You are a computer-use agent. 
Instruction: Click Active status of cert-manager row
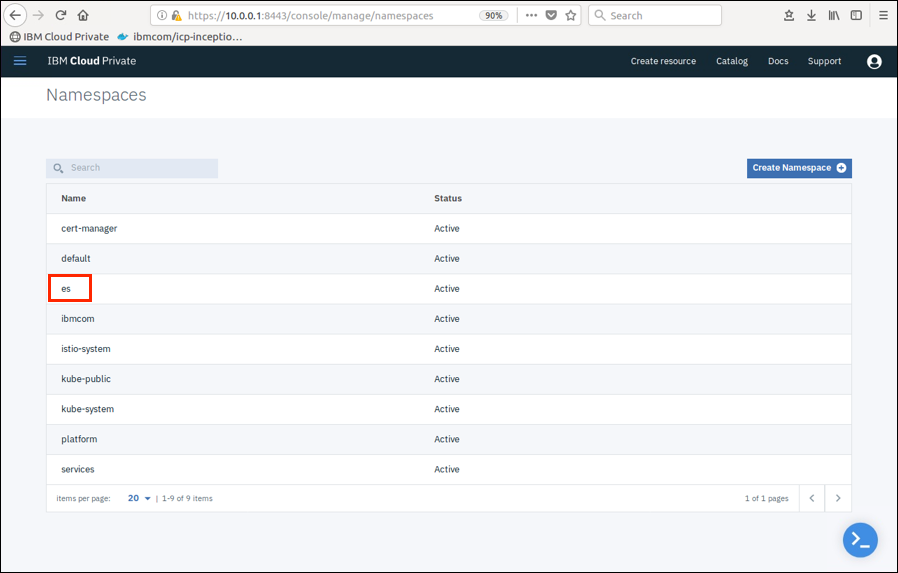point(447,228)
